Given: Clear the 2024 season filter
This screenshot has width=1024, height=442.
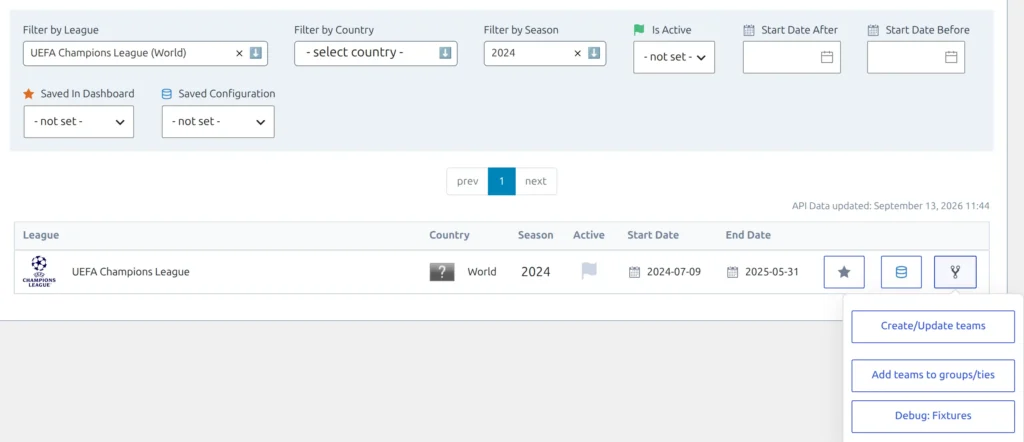Looking at the screenshot, I should tap(577, 54).
